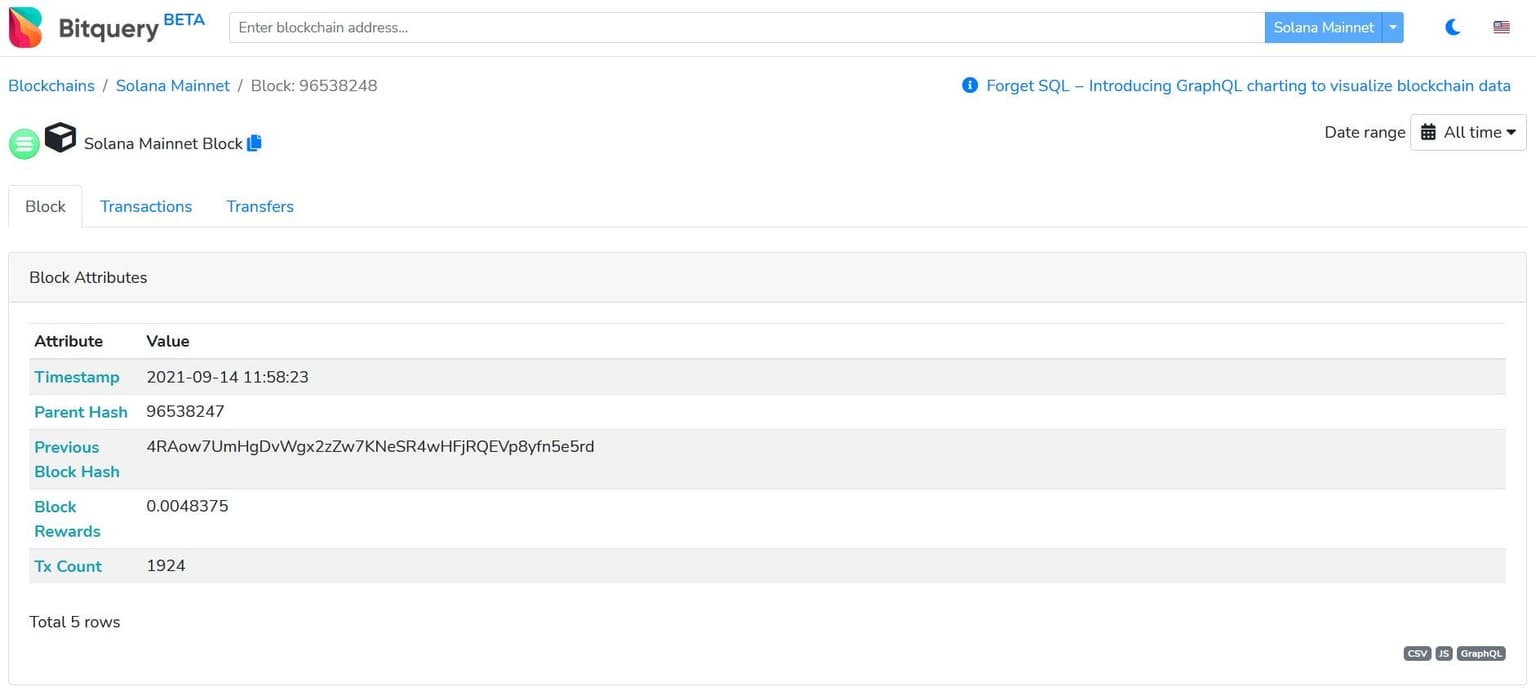Switch to the Transactions tab
The image size is (1536, 699).
(x=146, y=206)
